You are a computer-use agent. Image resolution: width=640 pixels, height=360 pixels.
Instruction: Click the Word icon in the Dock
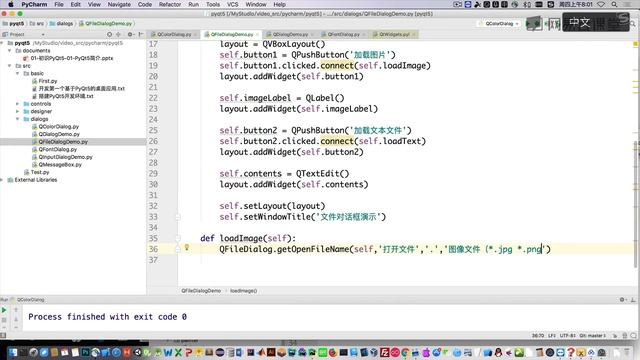(x=168, y=352)
